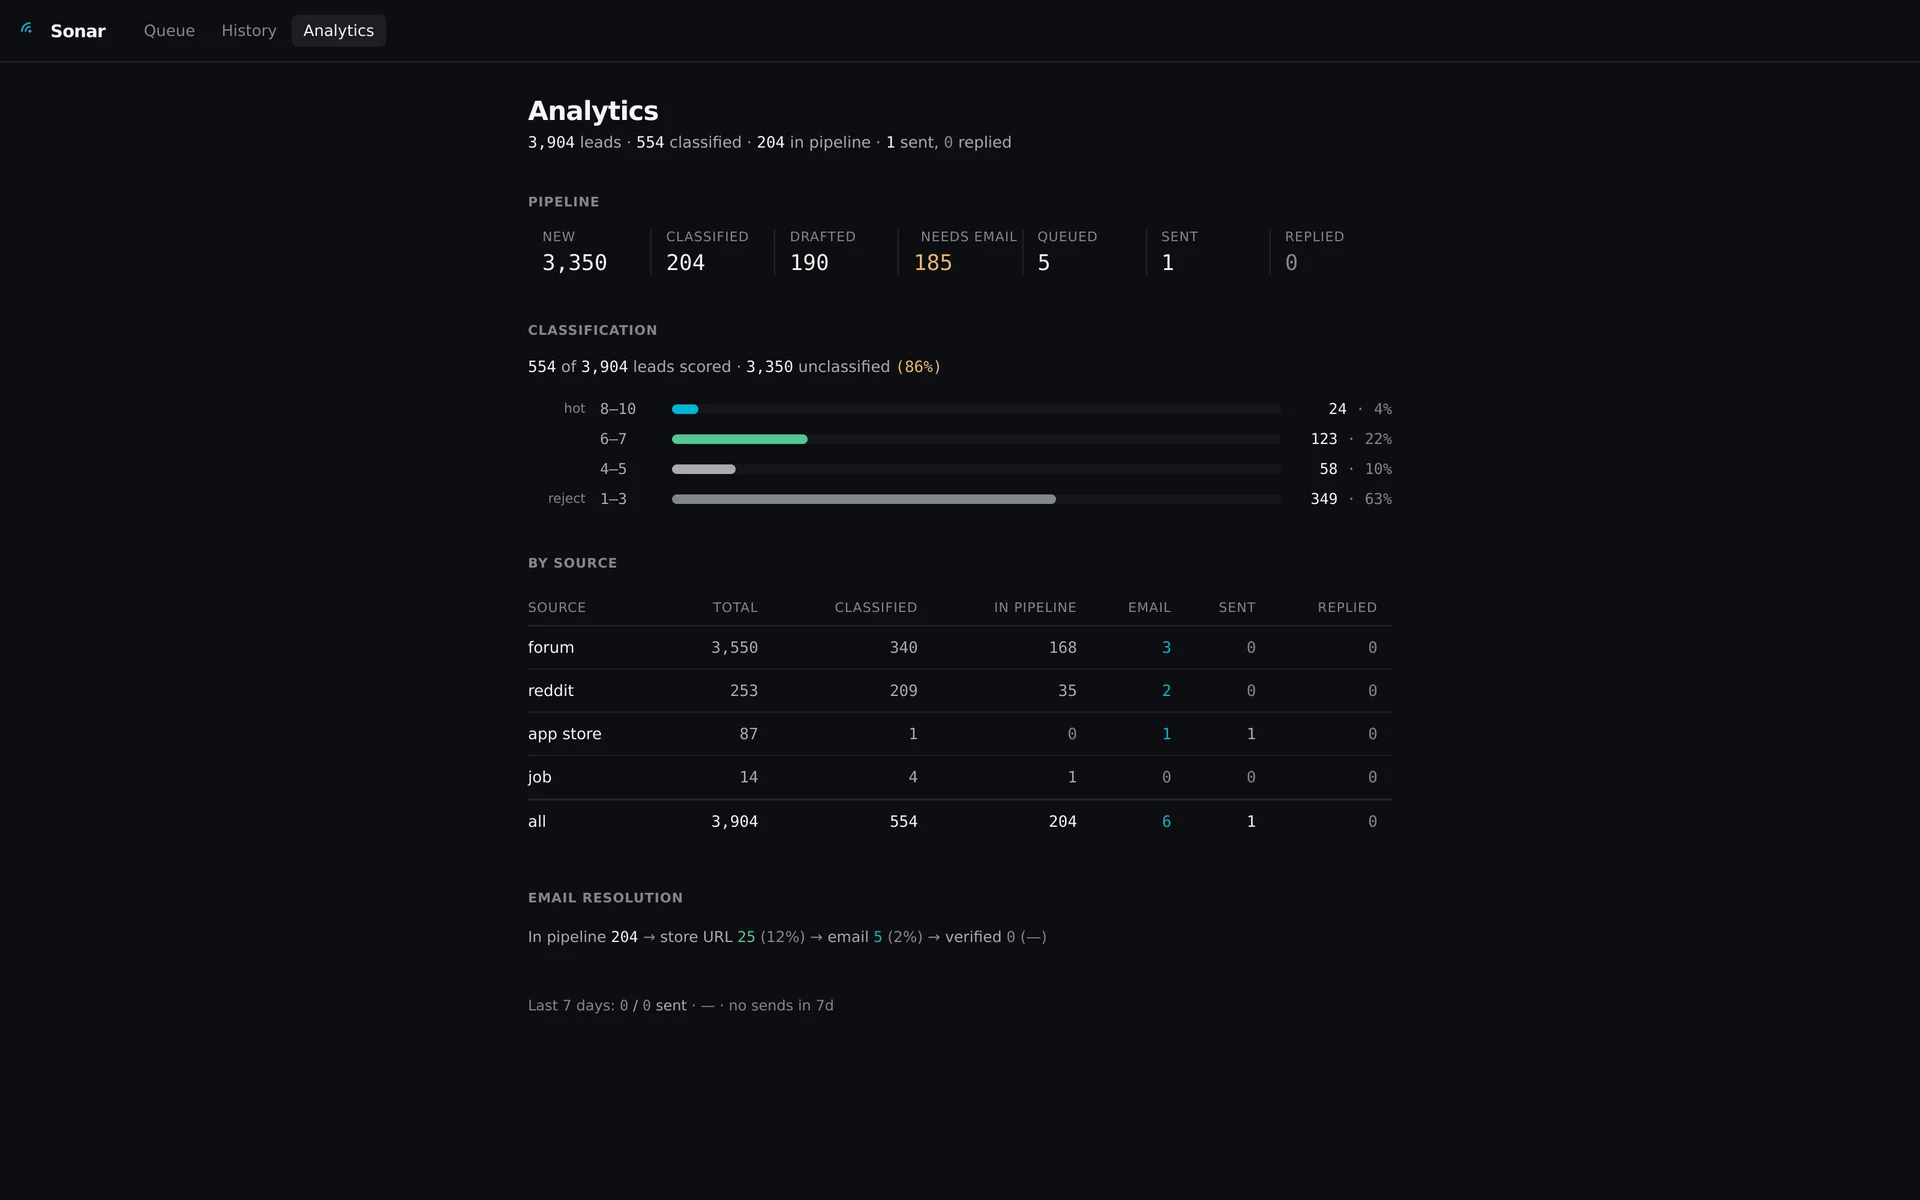Click the REPLIED pipeline stat 0
The image size is (1920, 1200).
click(x=1291, y=263)
